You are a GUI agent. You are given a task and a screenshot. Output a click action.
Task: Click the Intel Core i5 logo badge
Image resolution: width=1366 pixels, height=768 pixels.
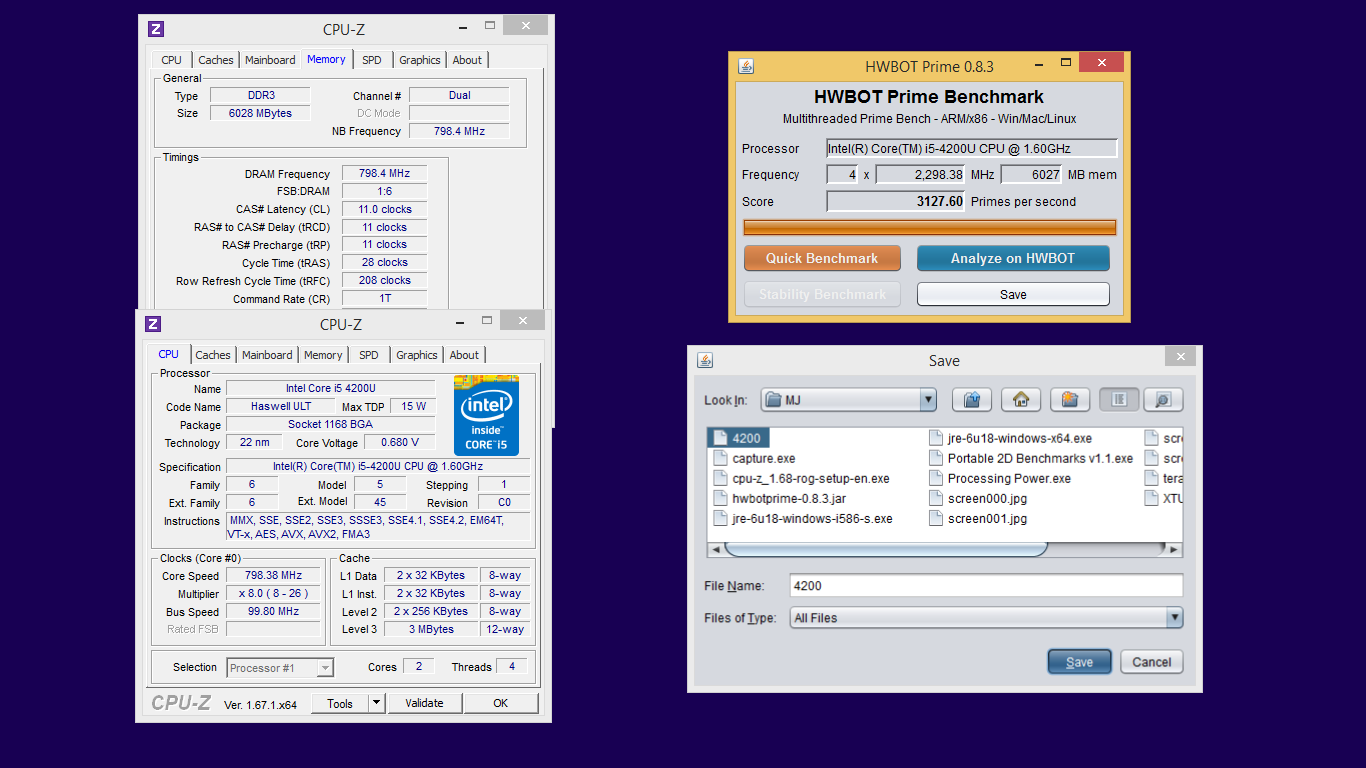[486, 415]
